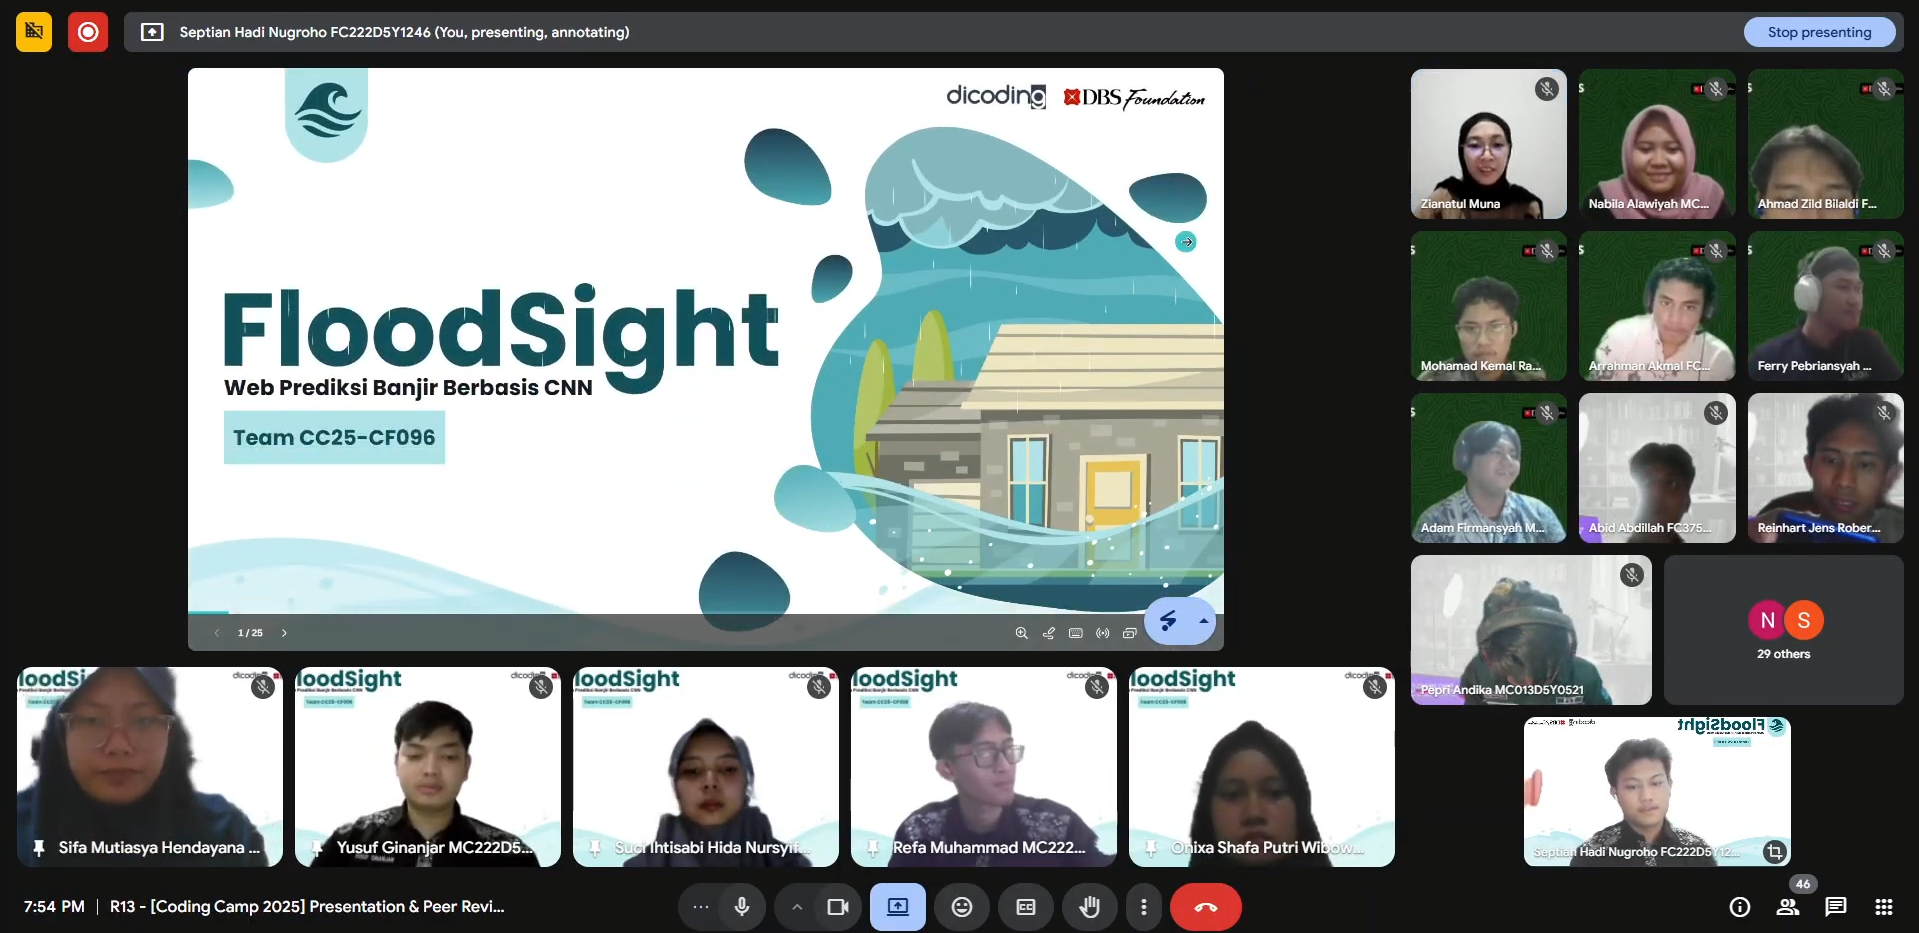Select the annotation pen on the slide toolbar
This screenshot has height=933, width=1919.
(x=1048, y=633)
